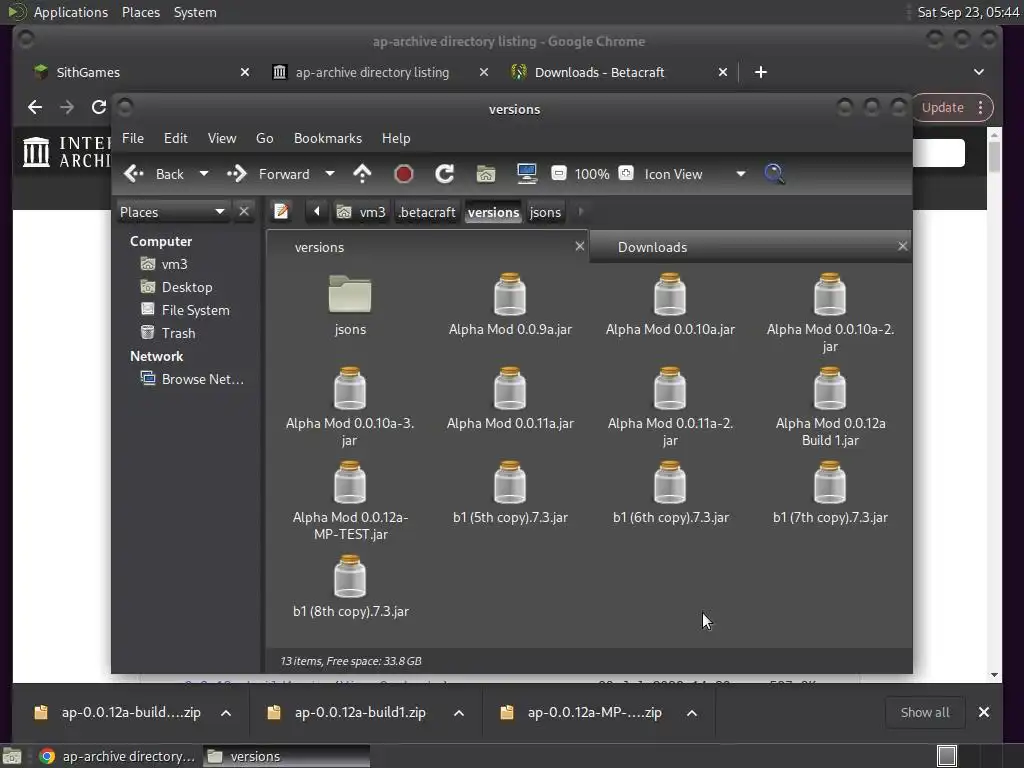Select Alpha Mod 0.0.10a-2.jar file
The image size is (1024, 768).
[830, 312]
